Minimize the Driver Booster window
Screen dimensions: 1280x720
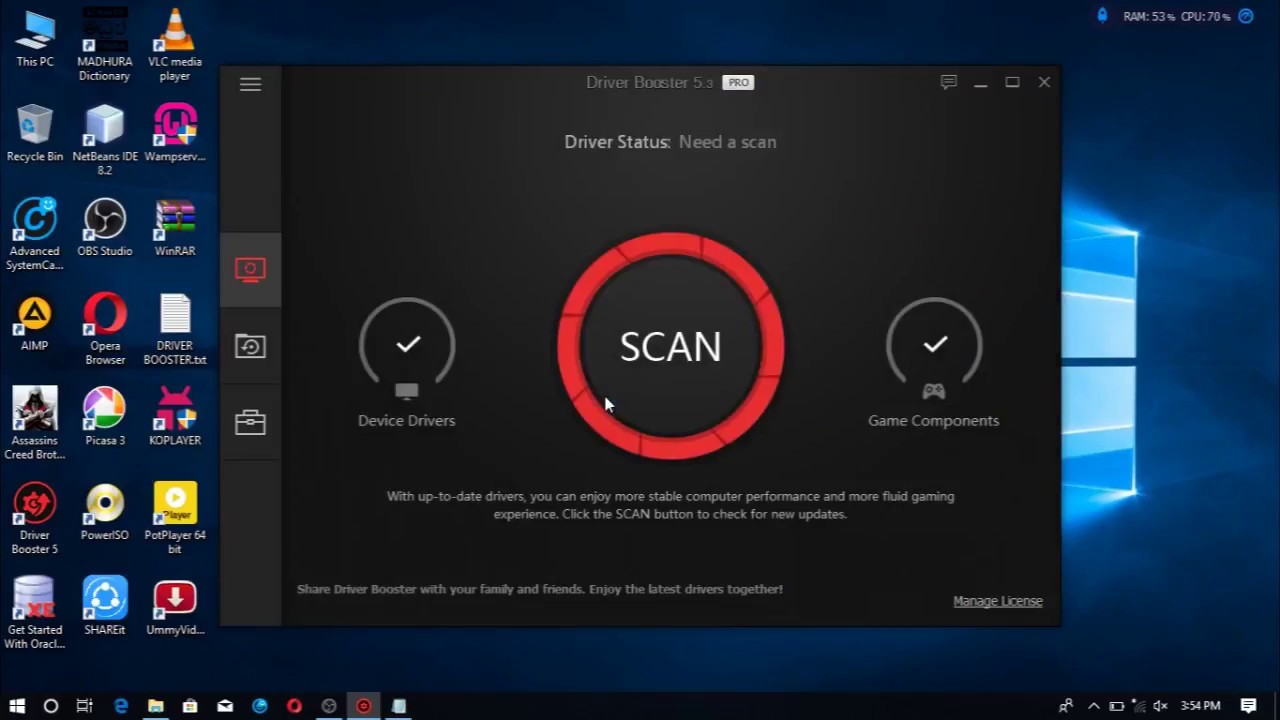coord(981,83)
